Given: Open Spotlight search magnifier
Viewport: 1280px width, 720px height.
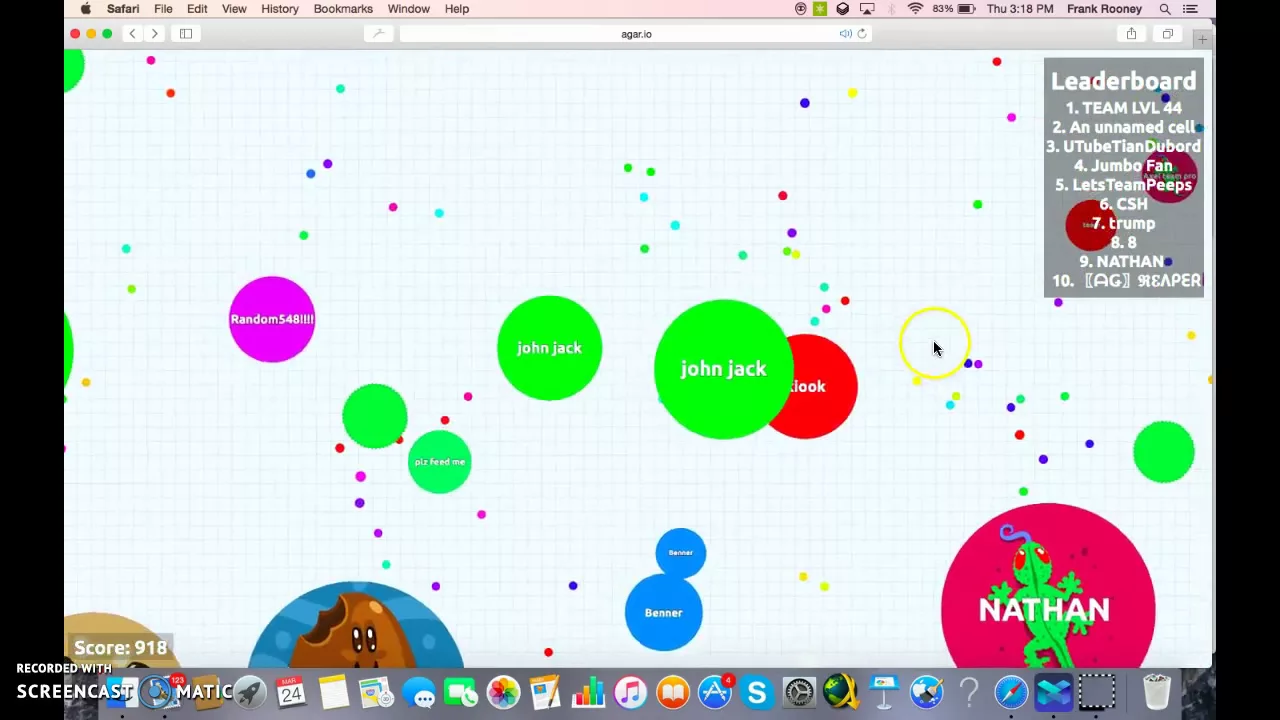Looking at the screenshot, I should [x=1165, y=9].
